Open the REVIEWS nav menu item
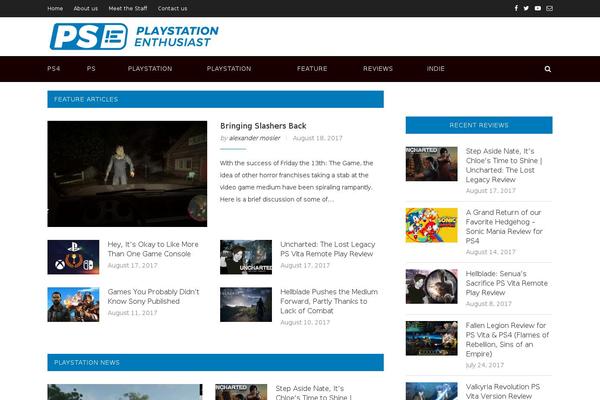The image size is (600, 400). coord(378,69)
